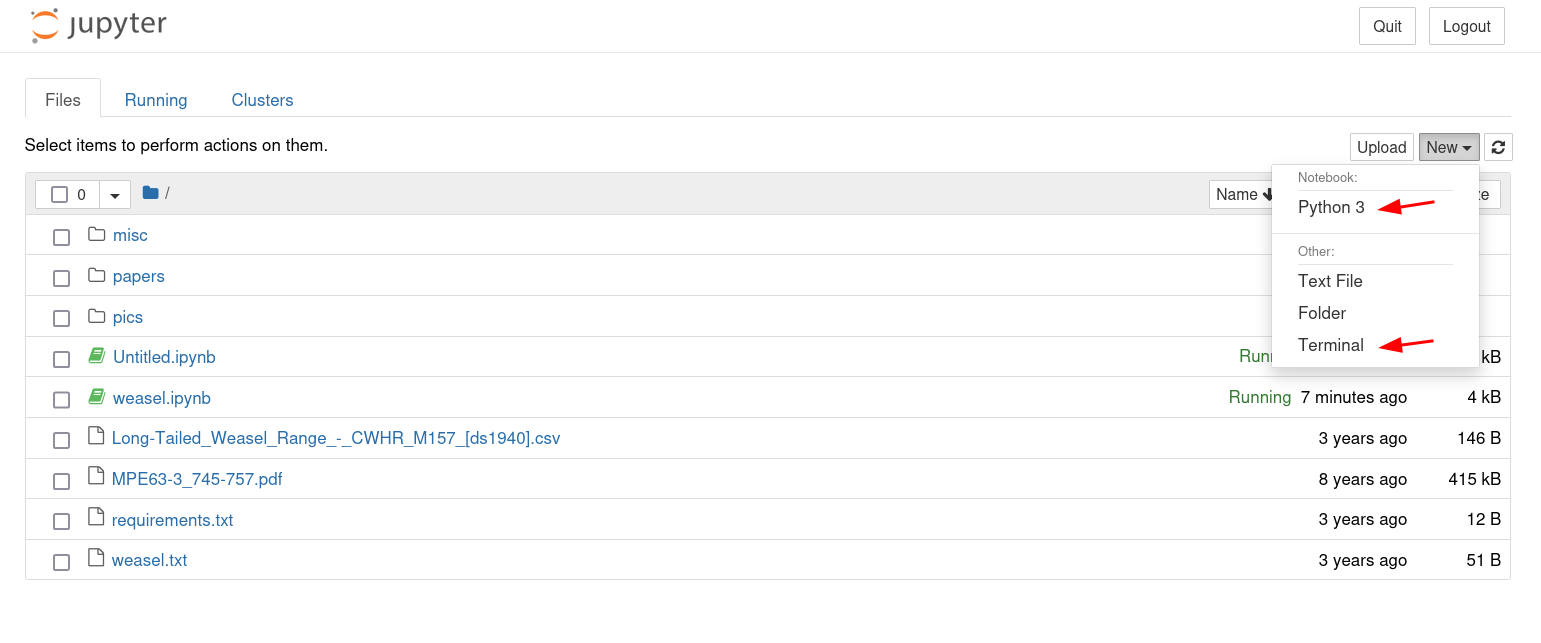
Task: Click the Untitled.ipynb notebook icon
Action: [96, 357]
